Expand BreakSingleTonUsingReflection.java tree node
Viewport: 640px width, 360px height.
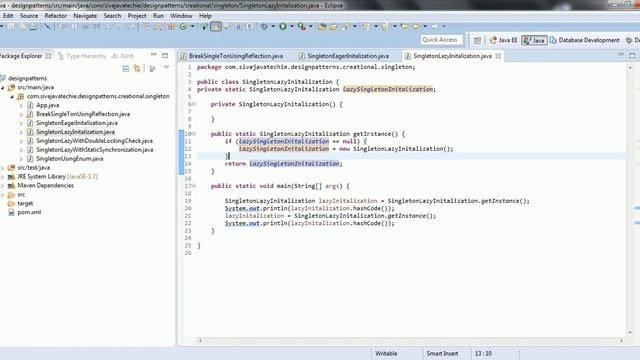pyautogui.click(x=21, y=114)
